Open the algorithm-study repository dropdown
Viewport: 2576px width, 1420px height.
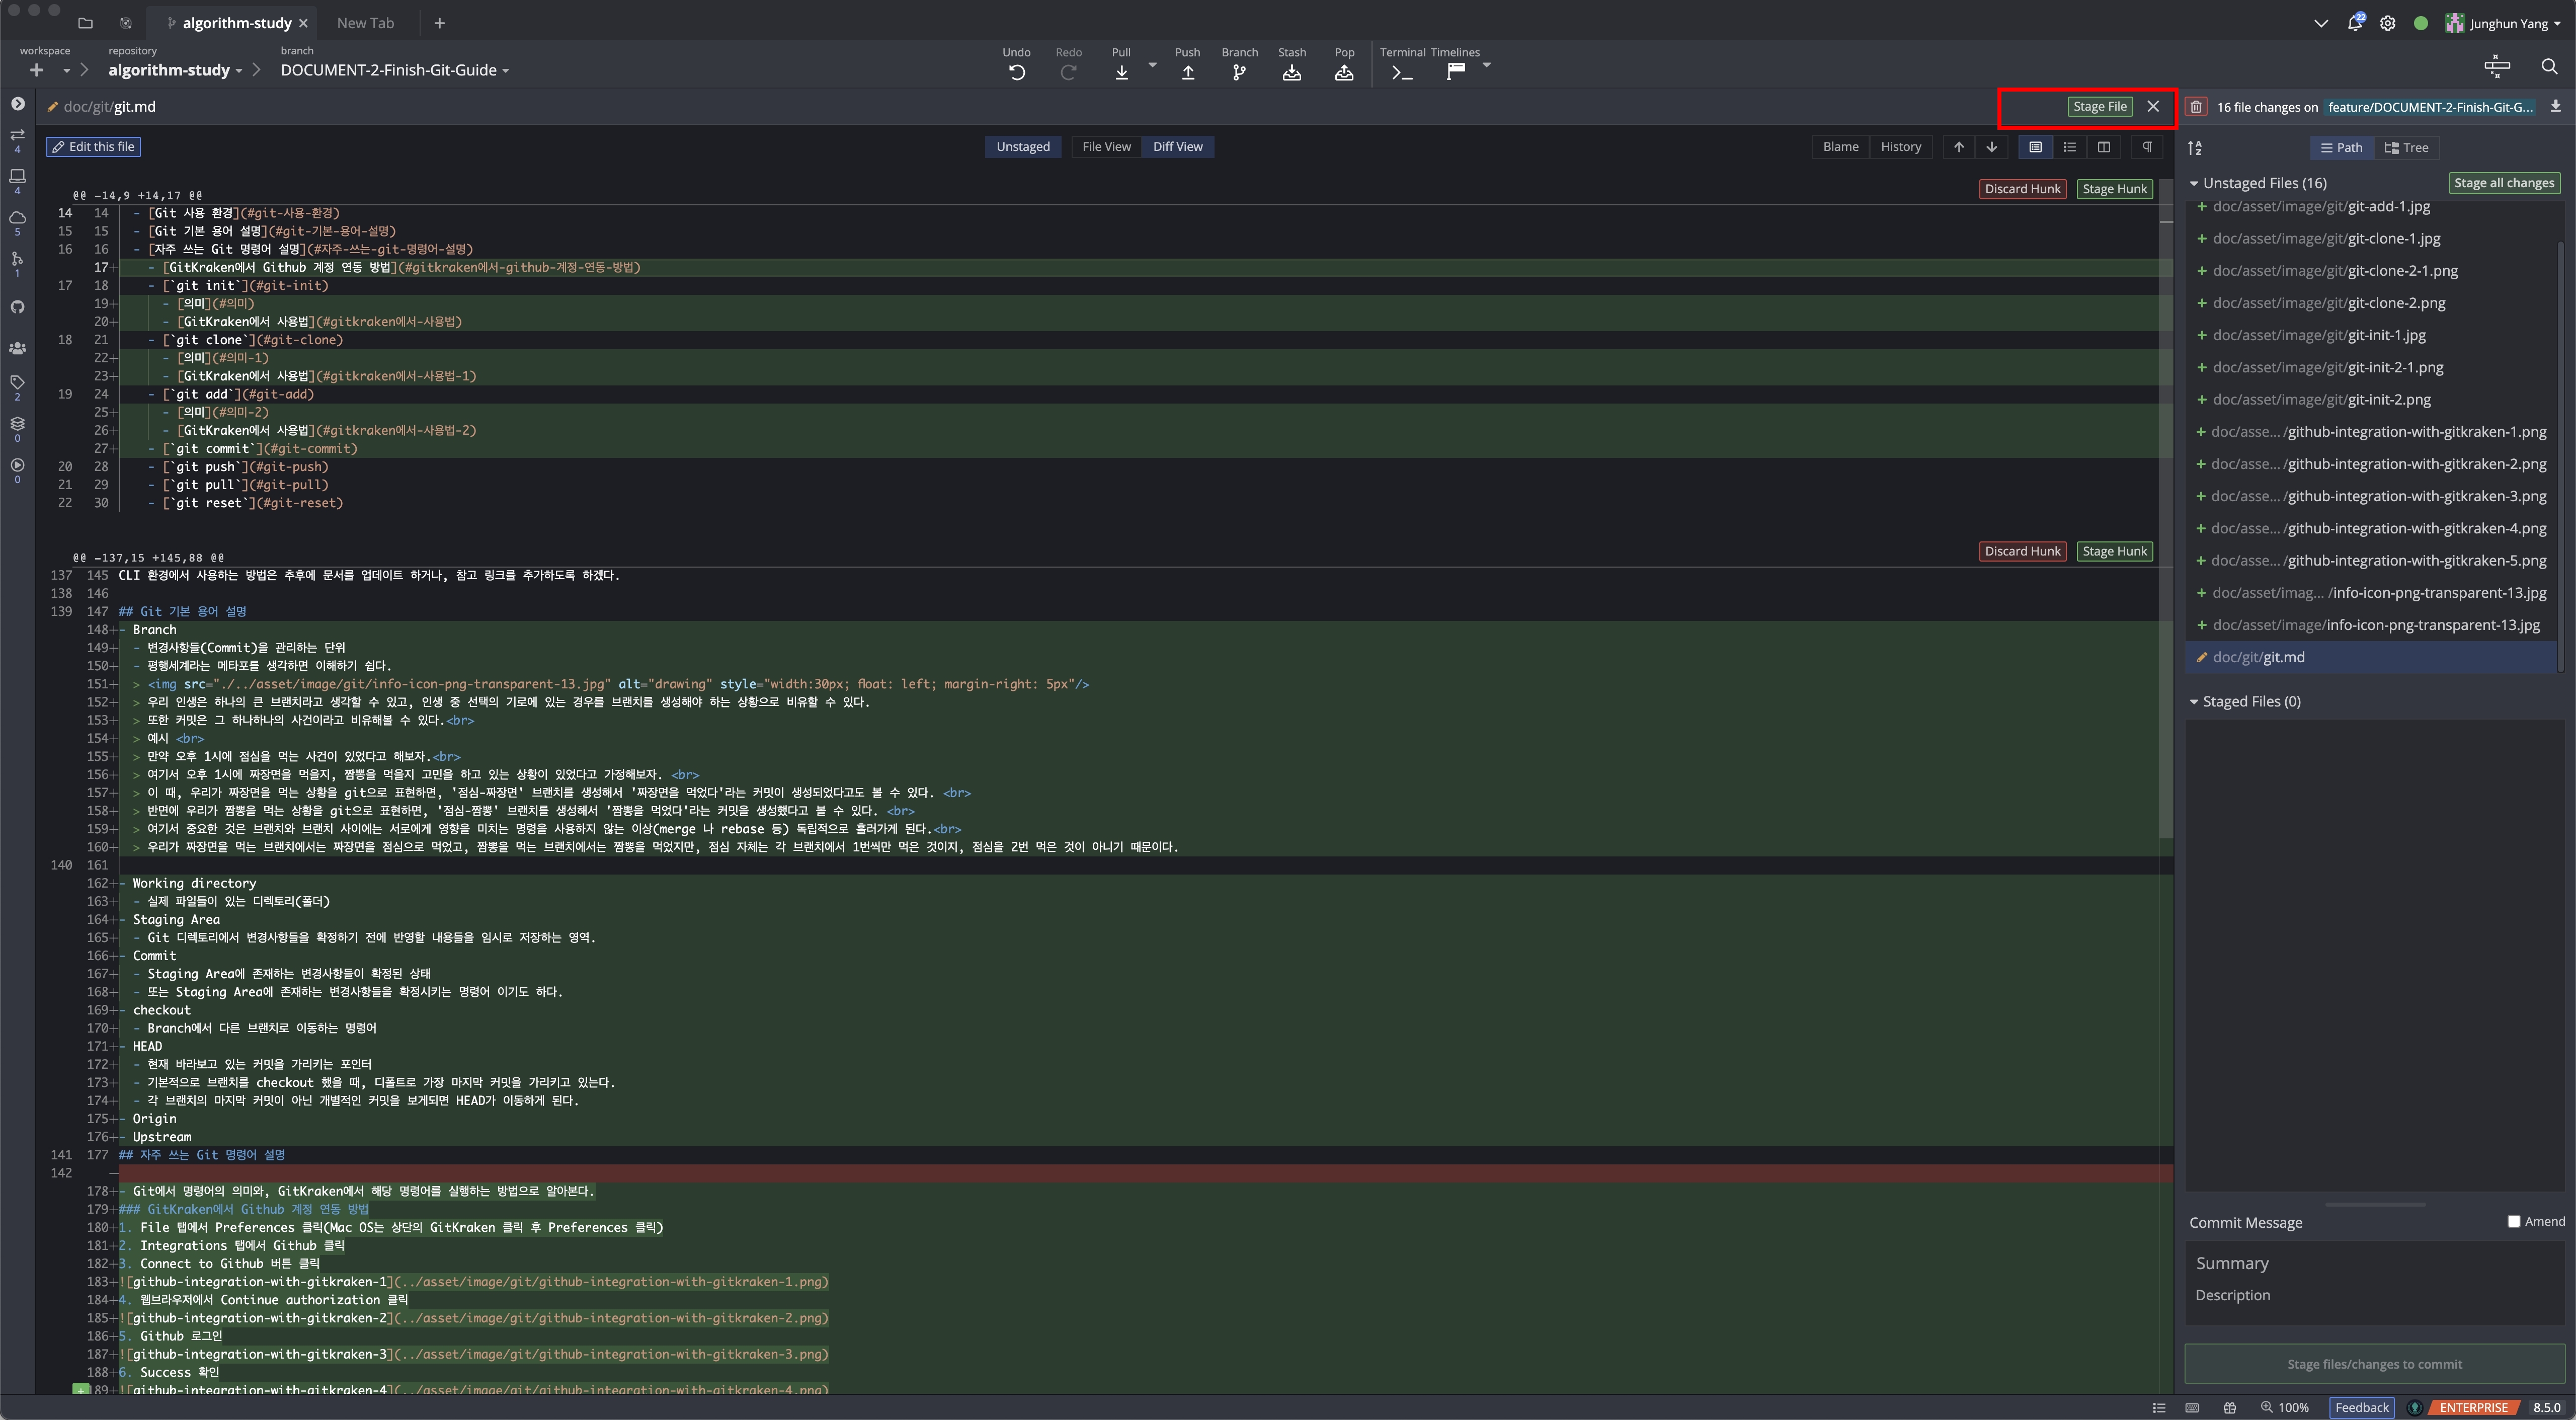(x=175, y=70)
